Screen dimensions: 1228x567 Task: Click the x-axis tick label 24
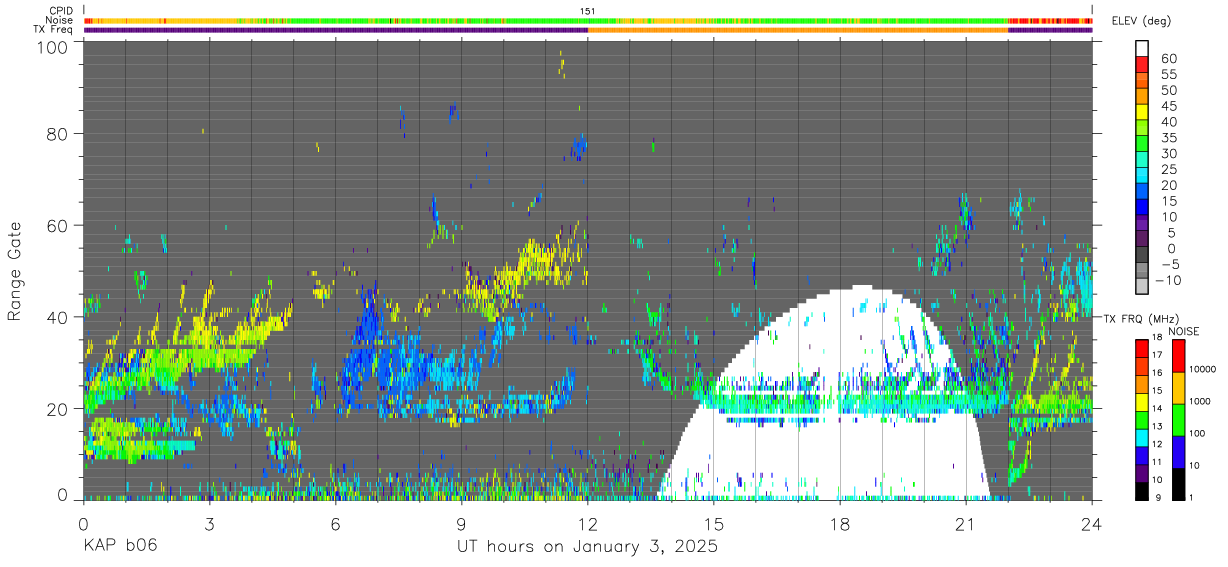coord(1092,523)
